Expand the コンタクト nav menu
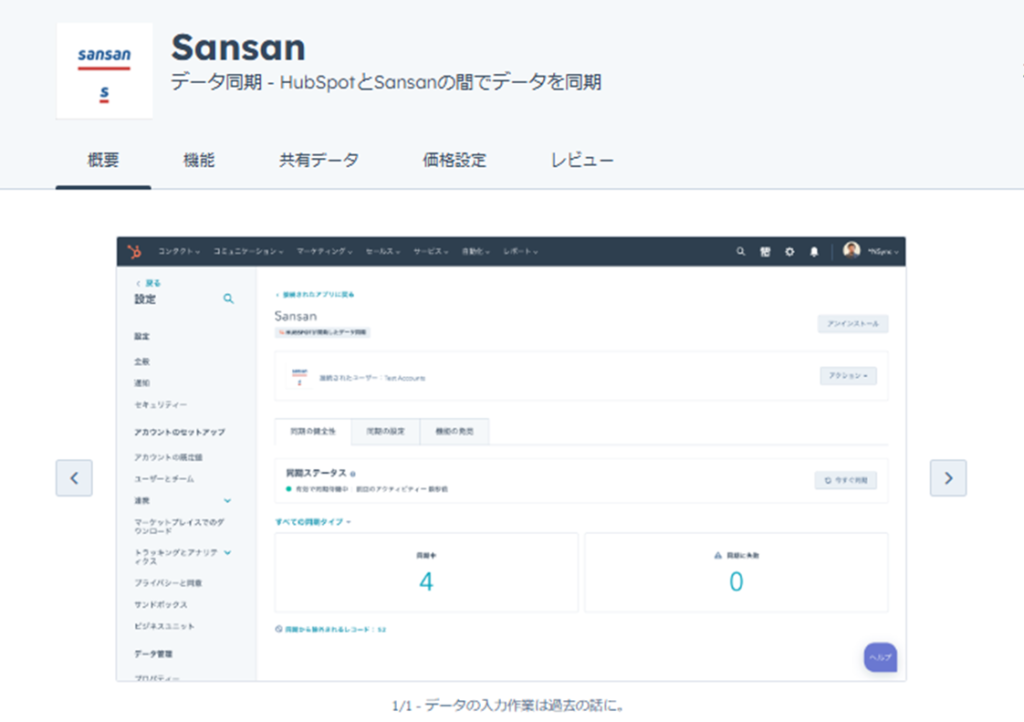This screenshot has height=722, width=1024. [x=178, y=251]
